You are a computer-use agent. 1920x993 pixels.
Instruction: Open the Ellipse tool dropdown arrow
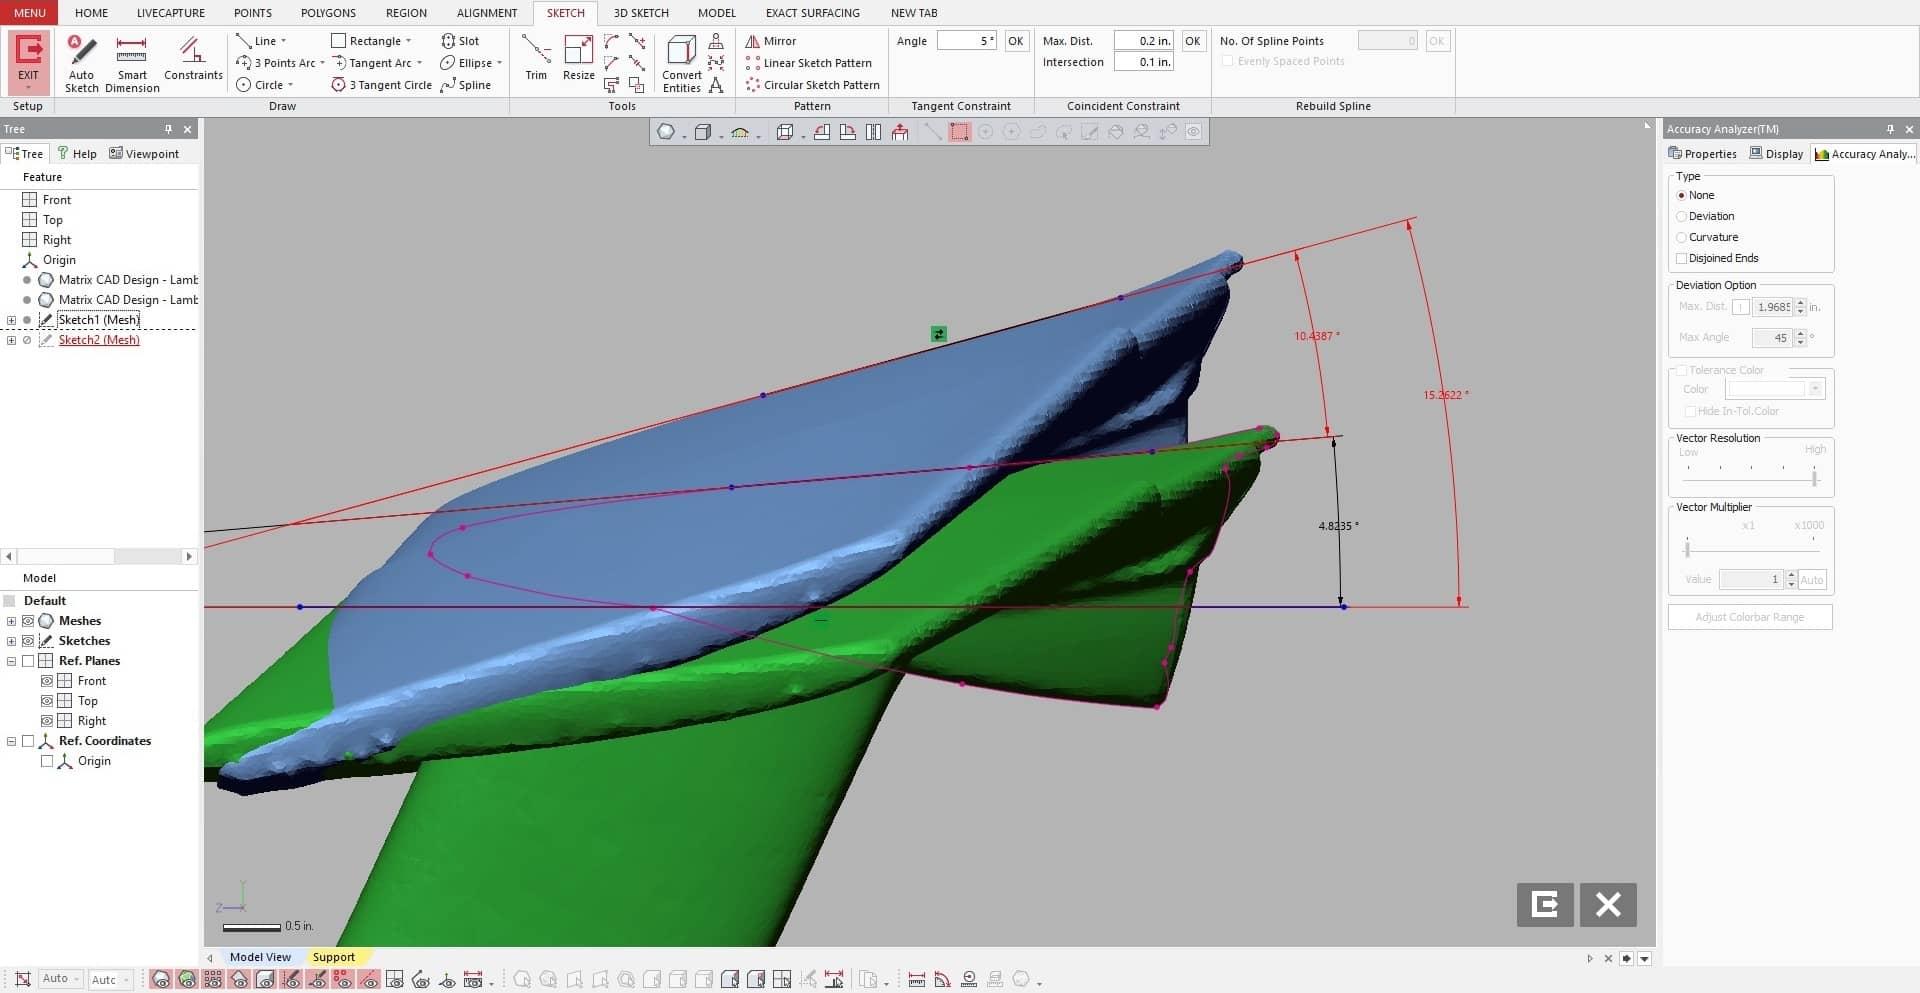pyautogui.click(x=500, y=63)
